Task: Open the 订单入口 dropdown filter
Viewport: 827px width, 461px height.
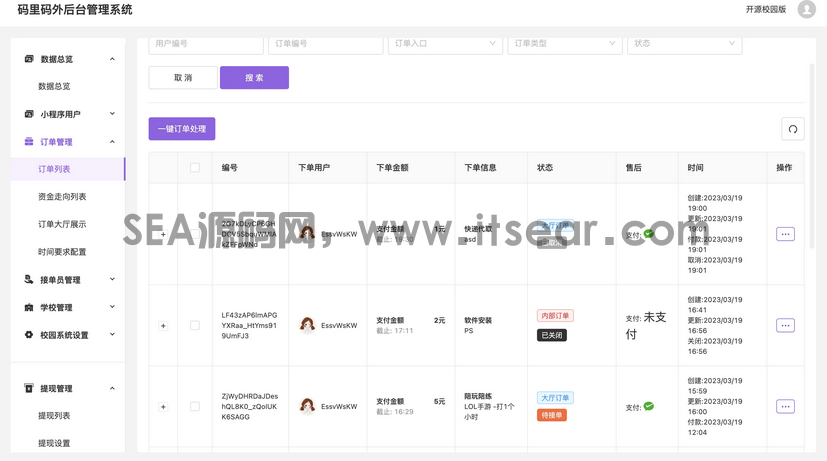Action: tap(445, 44)
